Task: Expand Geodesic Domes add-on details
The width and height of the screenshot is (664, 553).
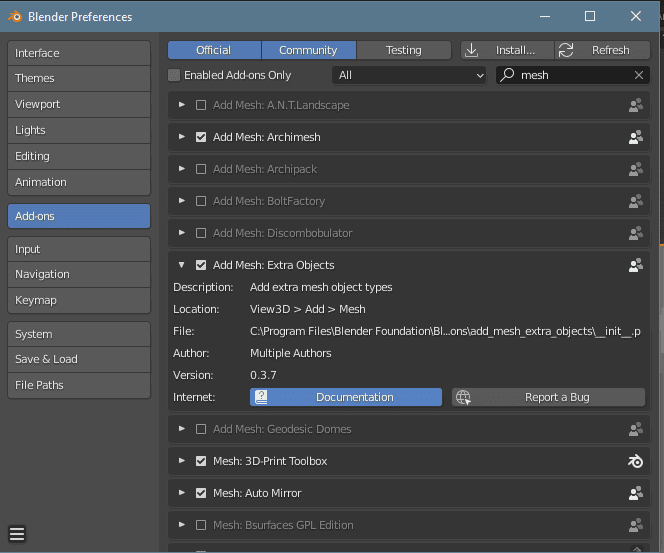Action: 182,429
